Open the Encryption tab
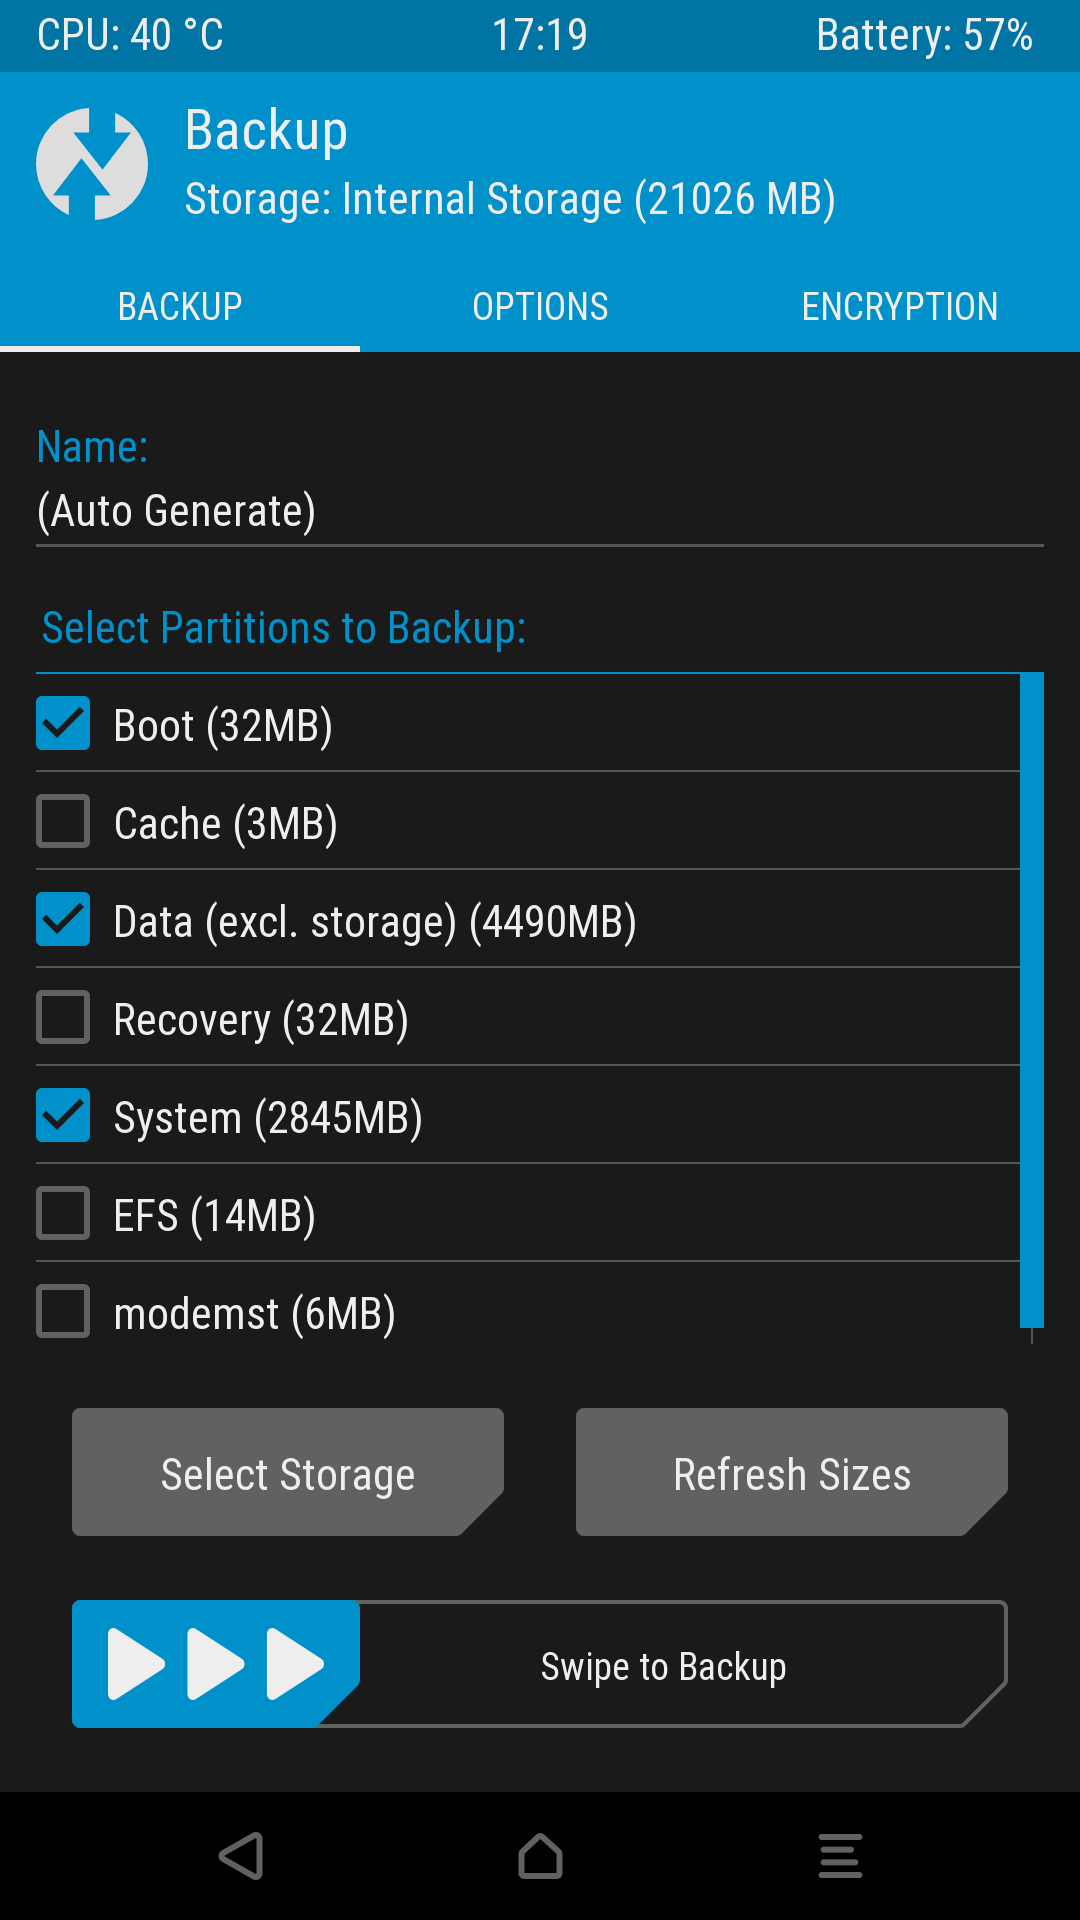Image resolution: width=1080 pixels, height=1920 pixels. pos(900,307)
